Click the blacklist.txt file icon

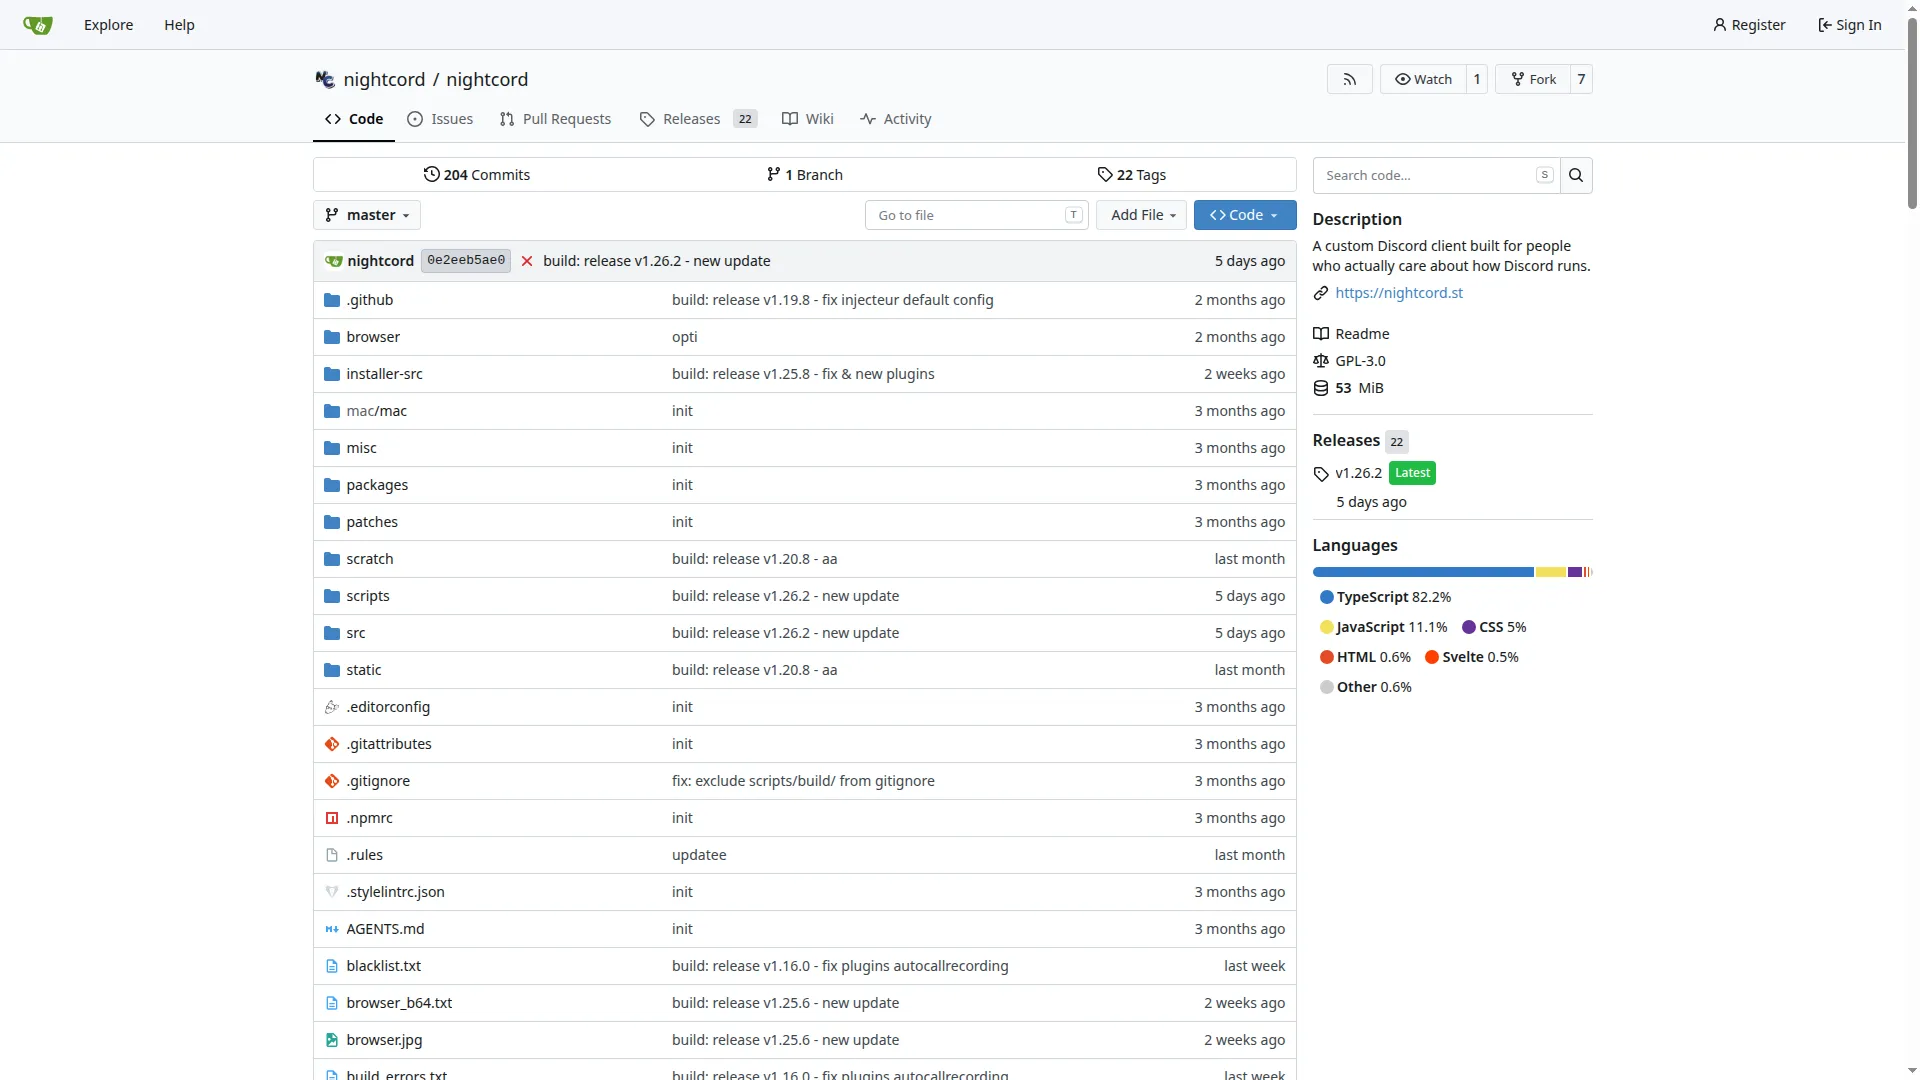332,966
